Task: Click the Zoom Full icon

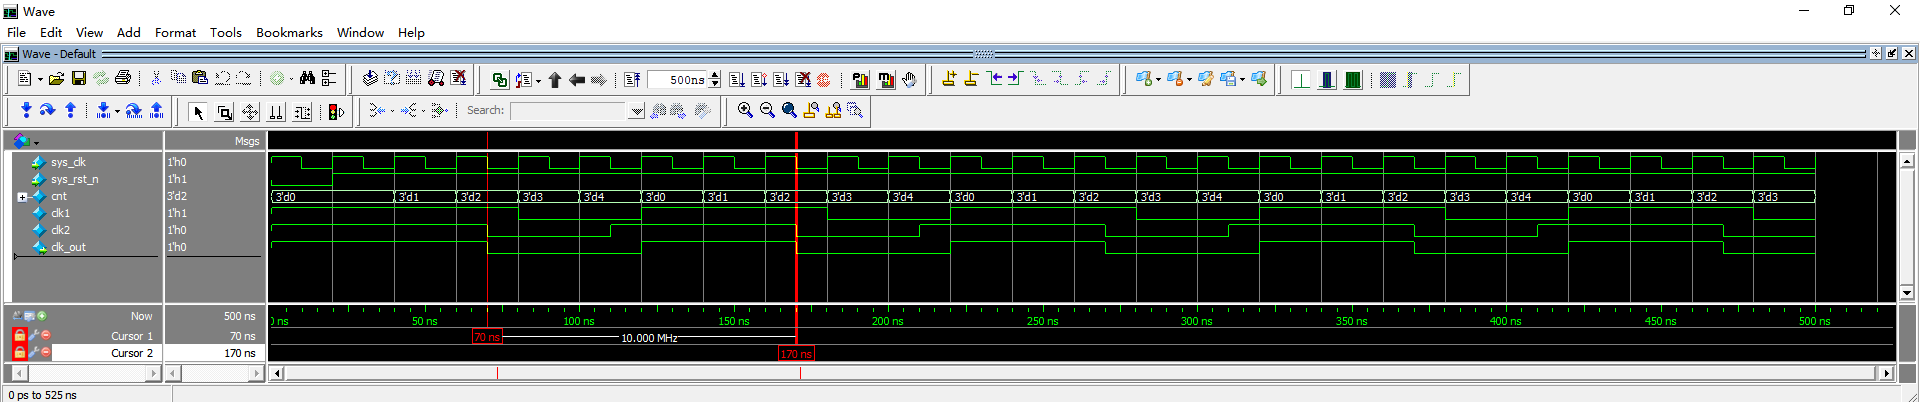Action: pyautogui.click(x=789, y=111)
